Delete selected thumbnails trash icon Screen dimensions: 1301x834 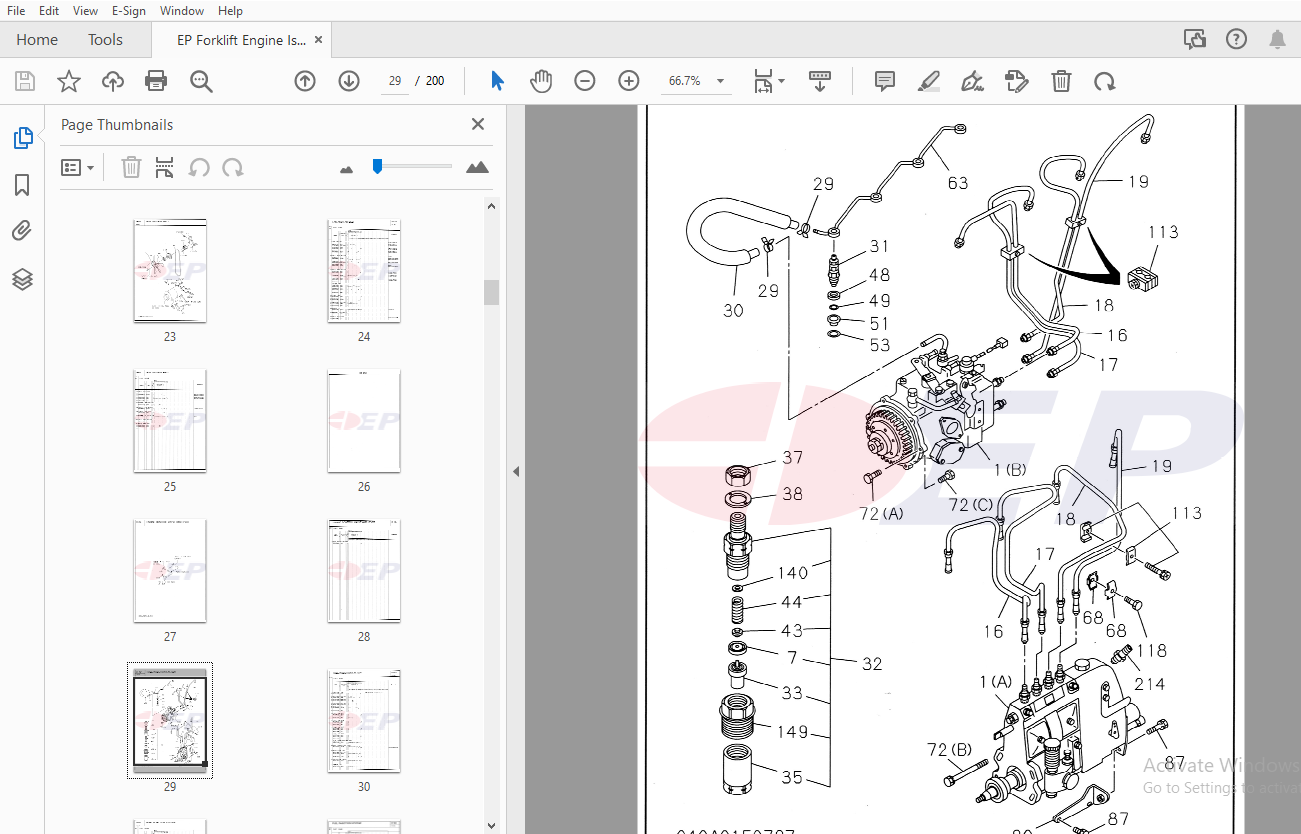click(131, 167)
